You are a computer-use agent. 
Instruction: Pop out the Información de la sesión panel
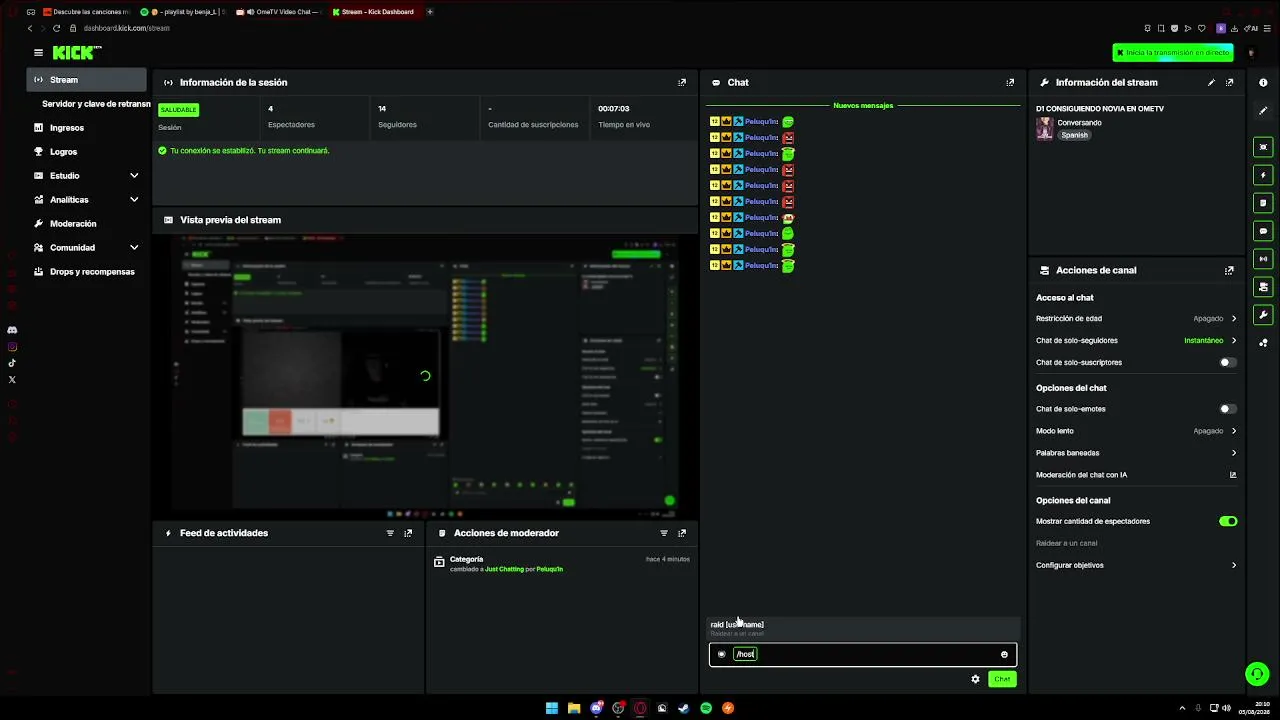682,83
